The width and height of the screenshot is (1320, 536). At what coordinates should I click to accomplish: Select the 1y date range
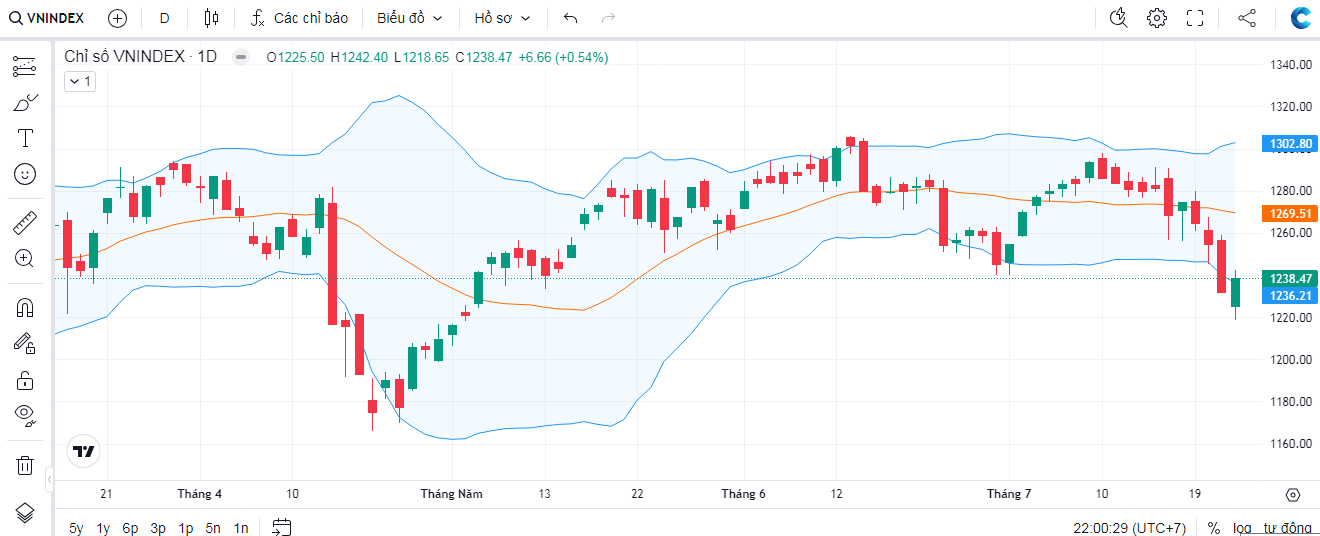(103, 528)
